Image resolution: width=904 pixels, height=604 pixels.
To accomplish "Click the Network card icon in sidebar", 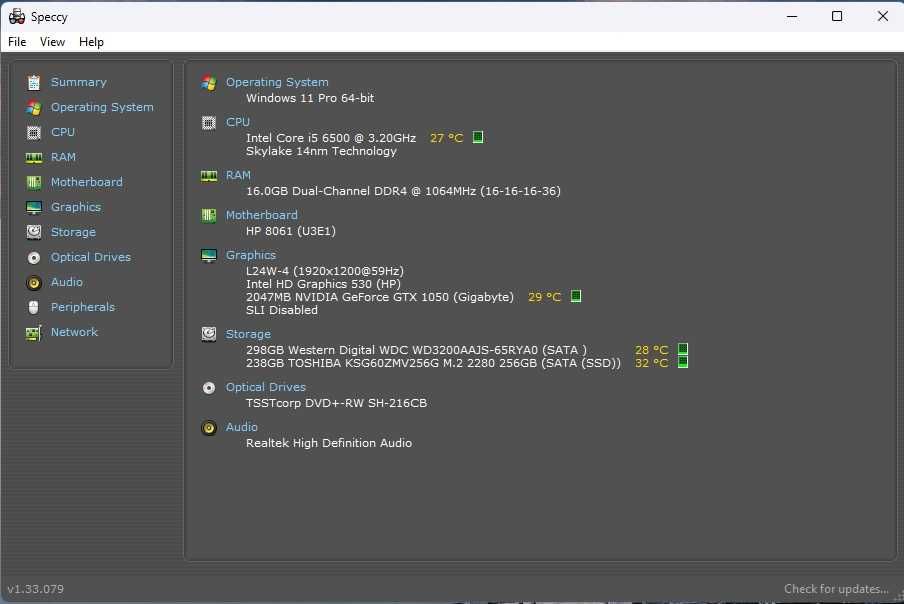I will (x=34, y=333).
